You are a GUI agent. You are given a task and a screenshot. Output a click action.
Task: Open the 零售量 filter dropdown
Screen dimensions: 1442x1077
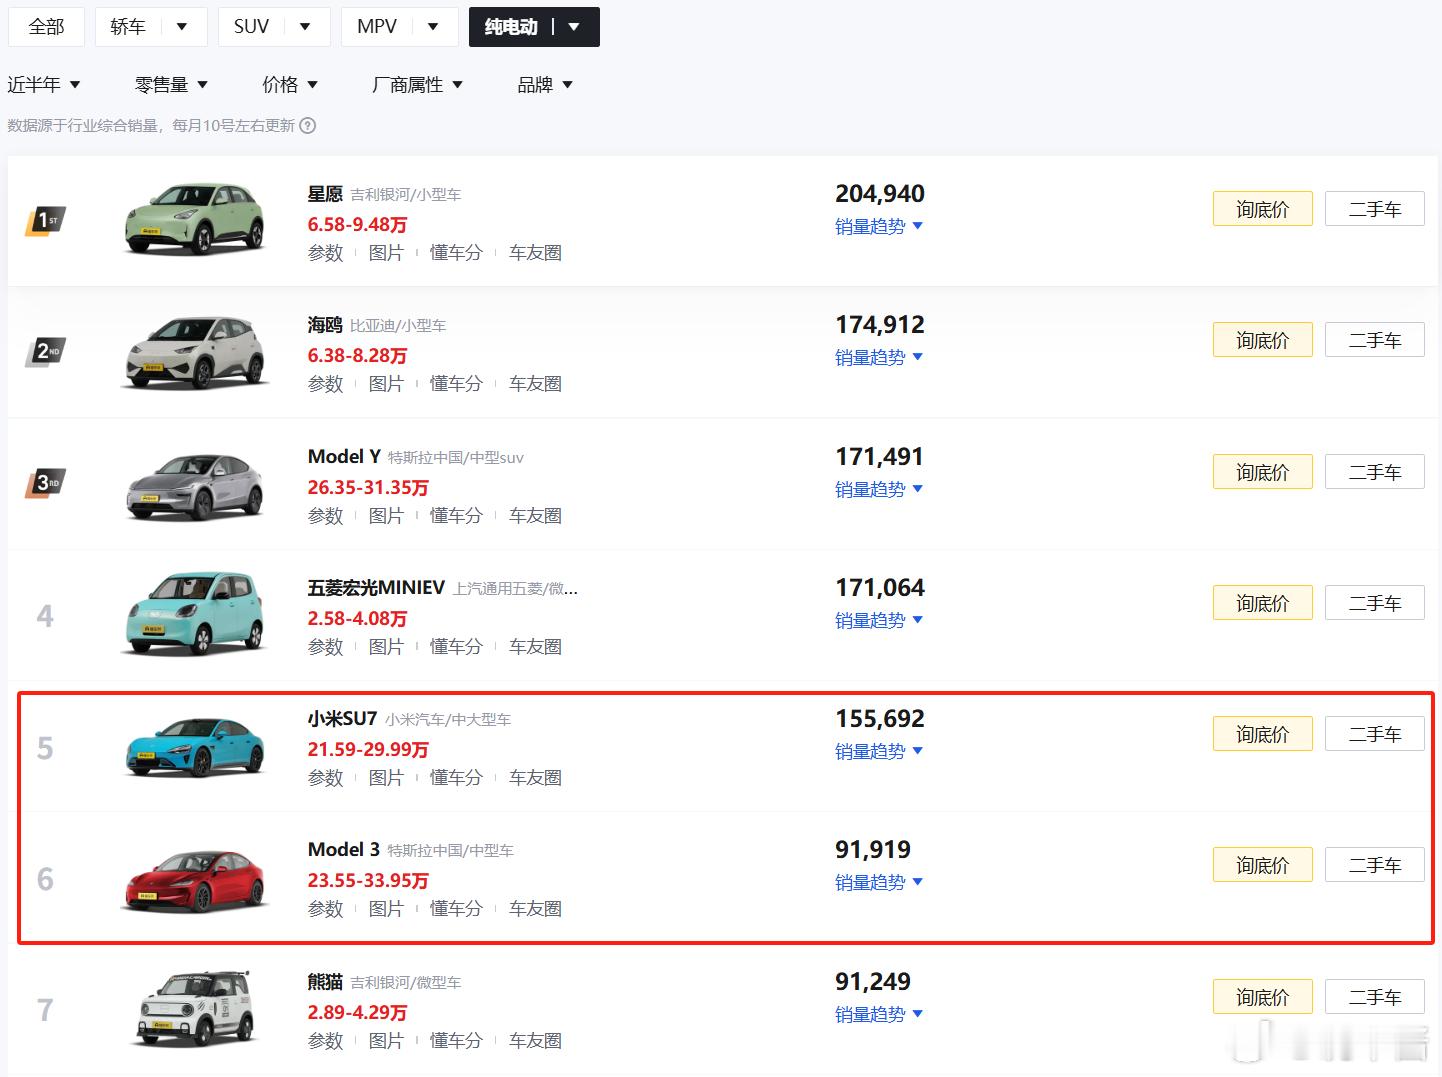click(171, 85)
